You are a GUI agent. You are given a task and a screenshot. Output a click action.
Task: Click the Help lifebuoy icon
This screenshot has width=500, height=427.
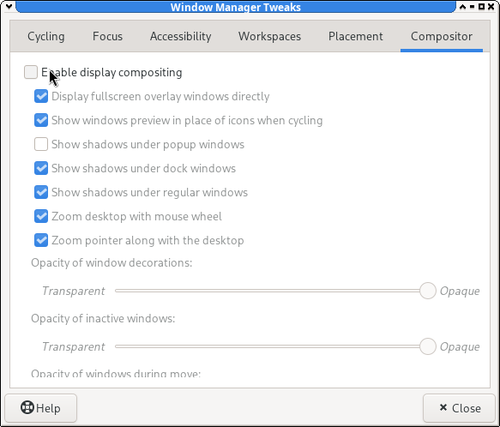[27, 407]
